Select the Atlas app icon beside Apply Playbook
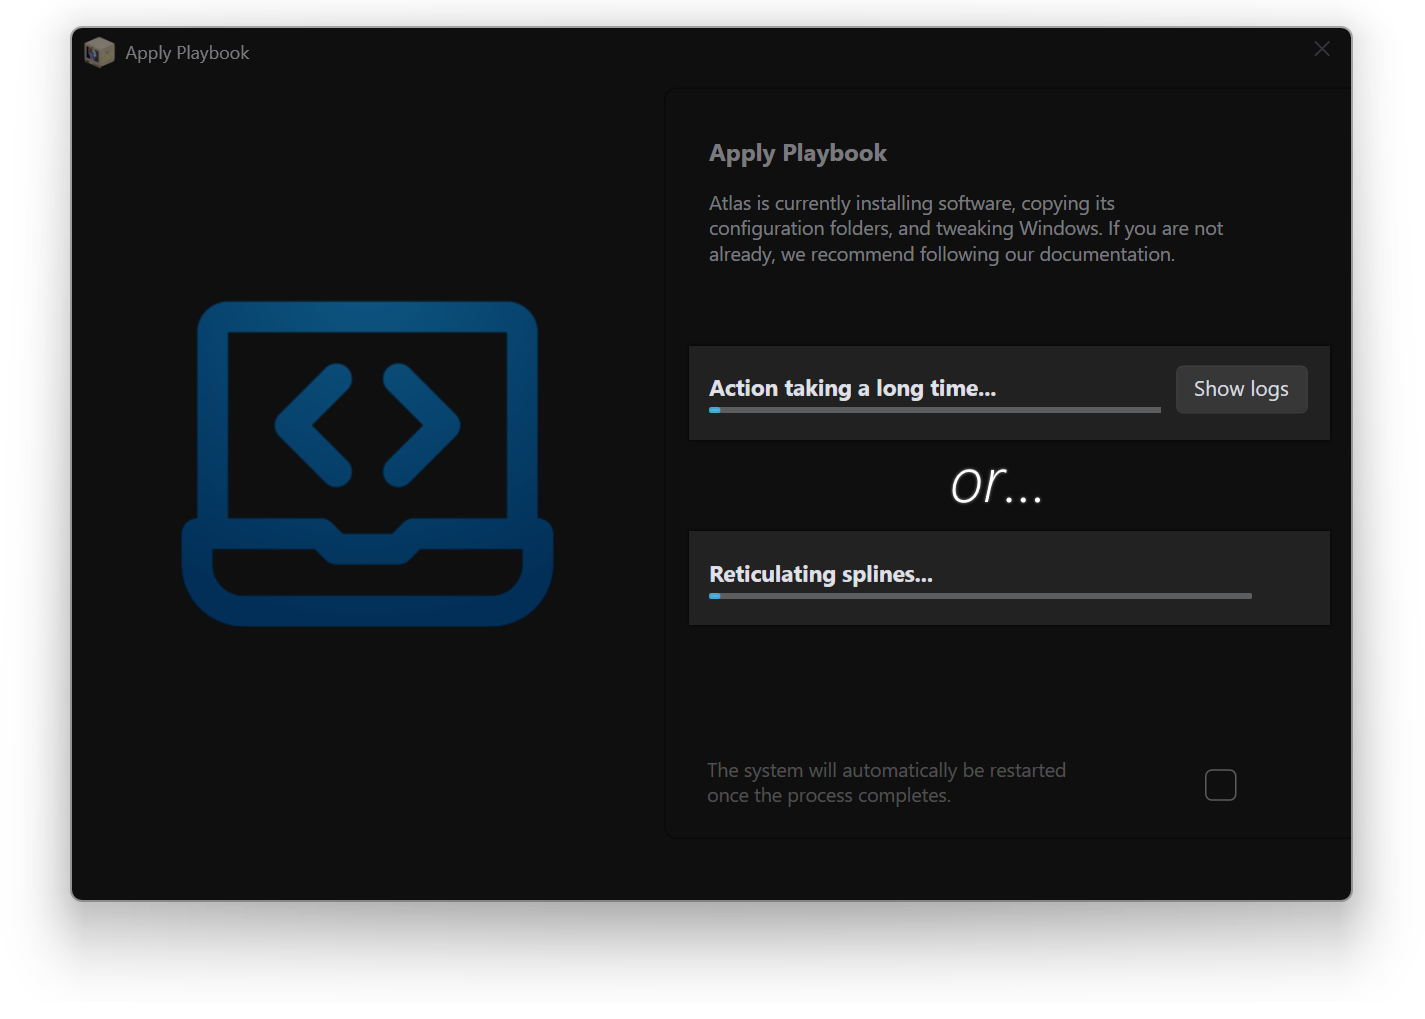This screenshot has width=1425, height=1019. (99, 52)
